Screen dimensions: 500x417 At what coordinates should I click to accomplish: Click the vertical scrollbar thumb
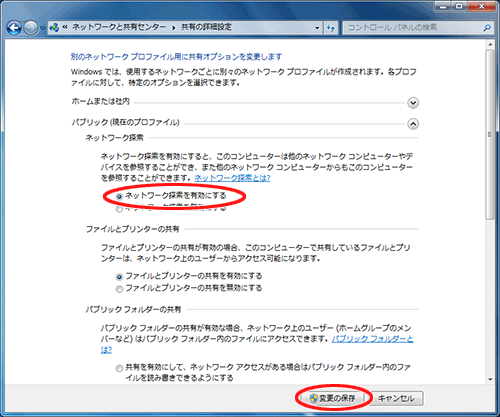point(490,134)
